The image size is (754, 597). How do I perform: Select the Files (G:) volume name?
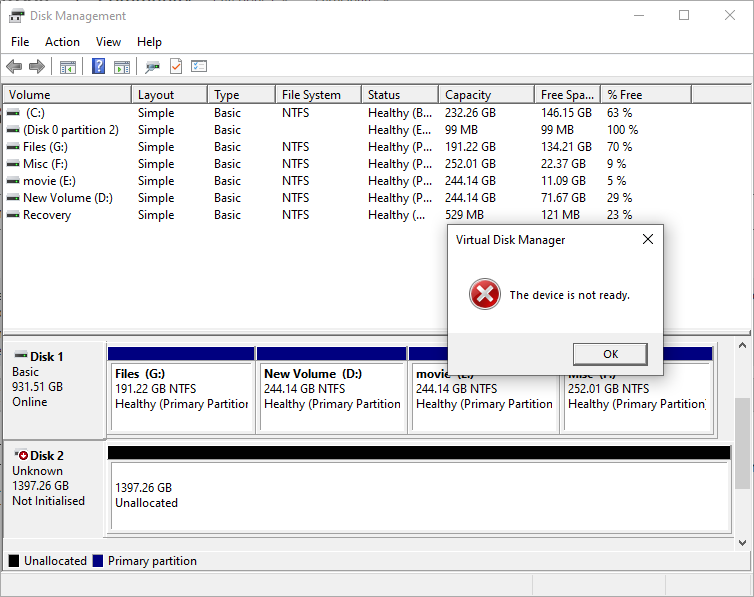(x=45, y=147)
